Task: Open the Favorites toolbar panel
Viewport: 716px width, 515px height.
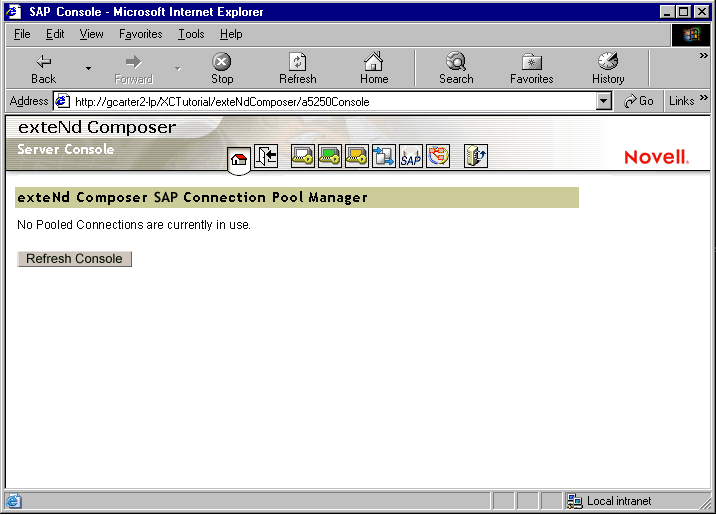Action: [532, 69]
